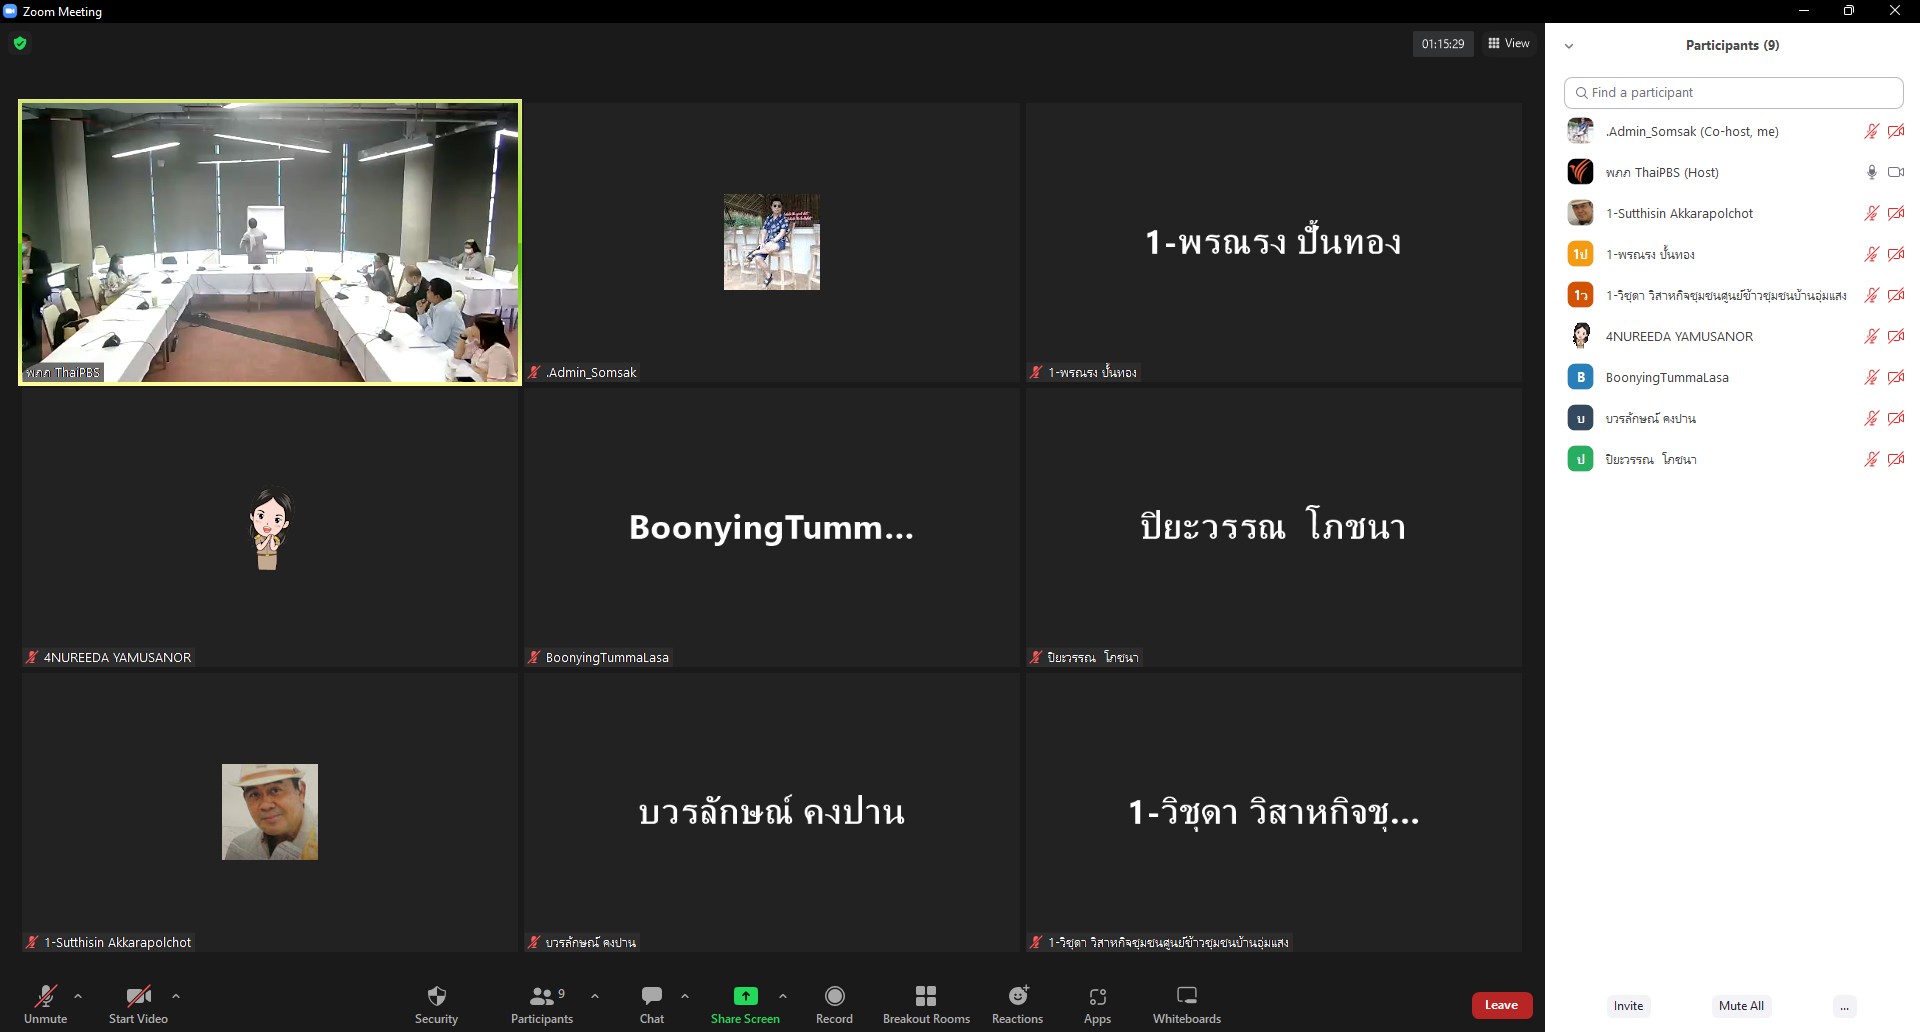Open the Chat panel
The width and height of the screenshot is (1920, 1032).
pyautogui.click(x=651, y=1004)
